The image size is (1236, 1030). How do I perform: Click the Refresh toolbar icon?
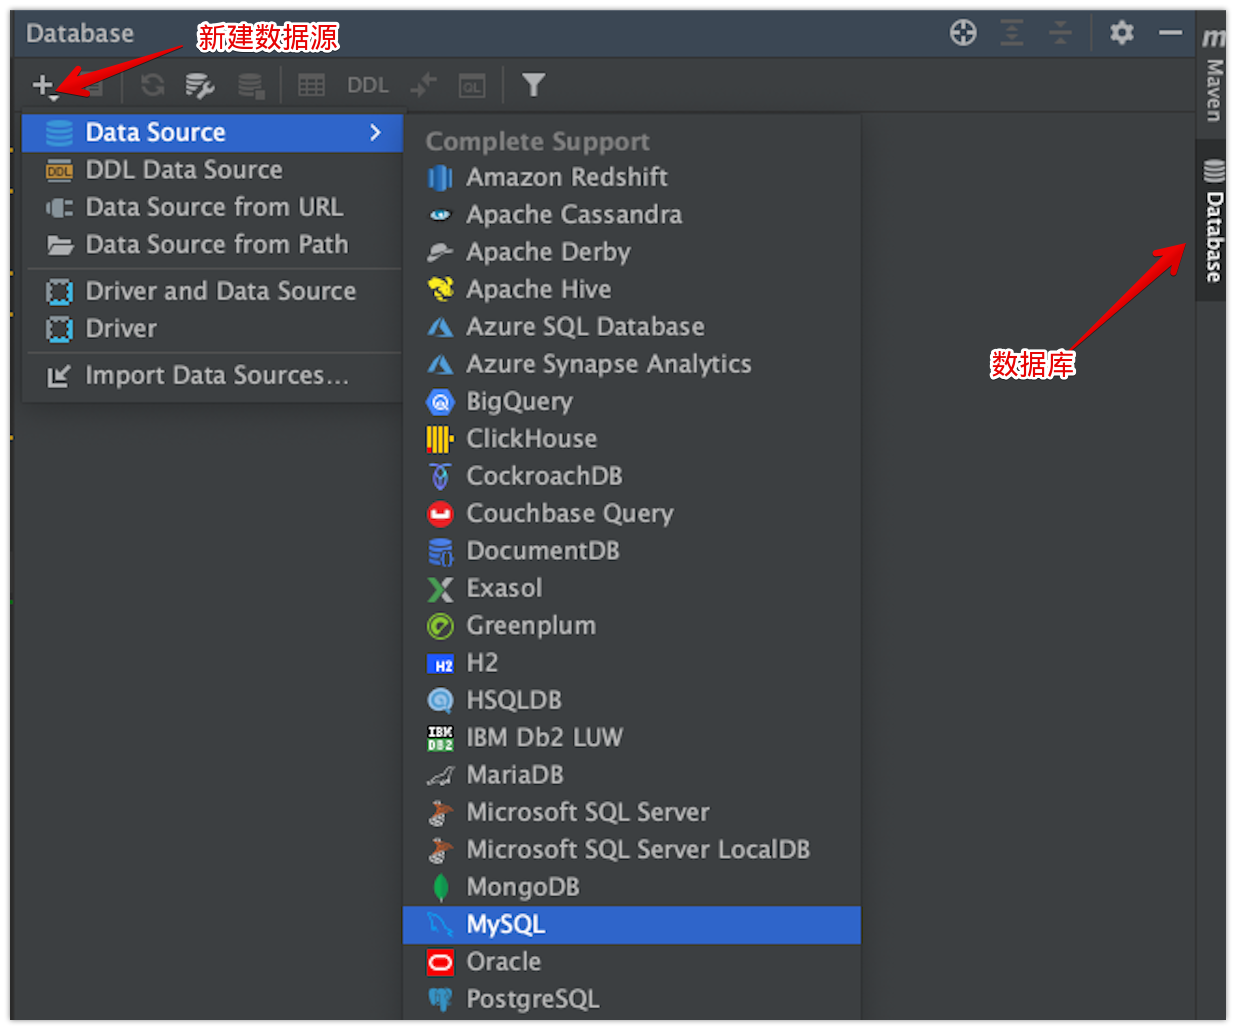(152, 86)
